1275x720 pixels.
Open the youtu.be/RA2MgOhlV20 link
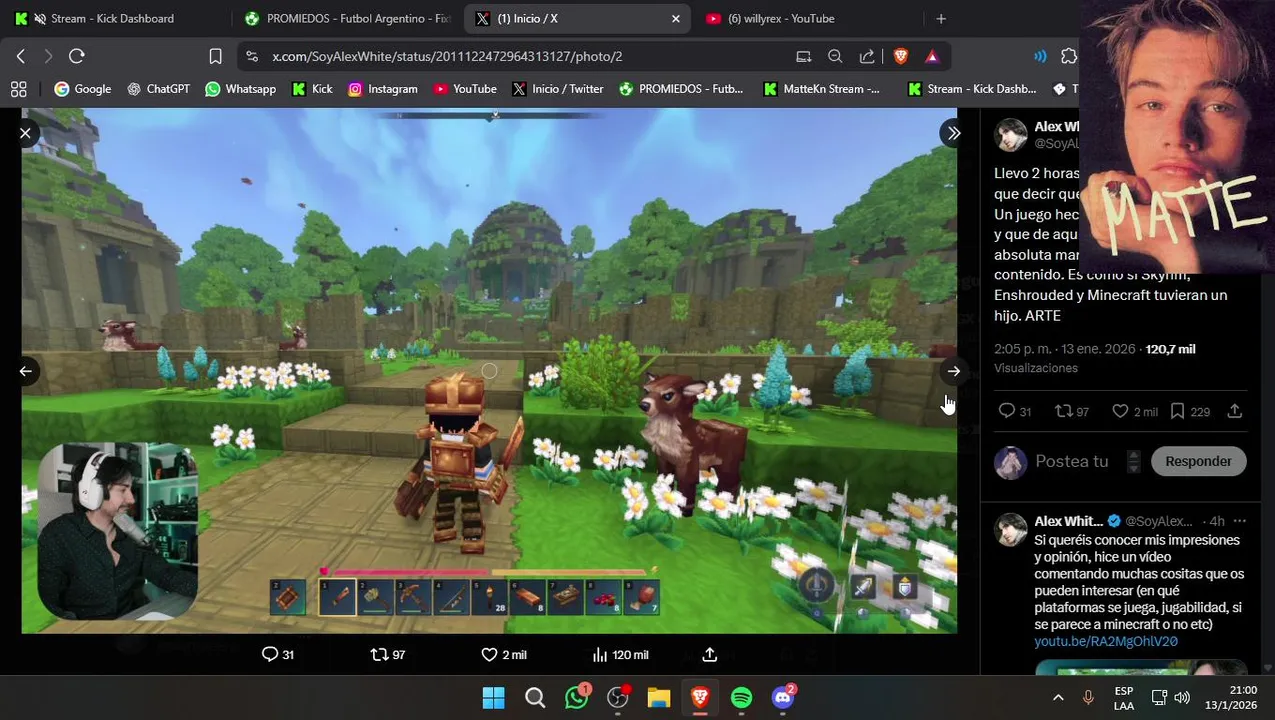tap(1106, 641)
